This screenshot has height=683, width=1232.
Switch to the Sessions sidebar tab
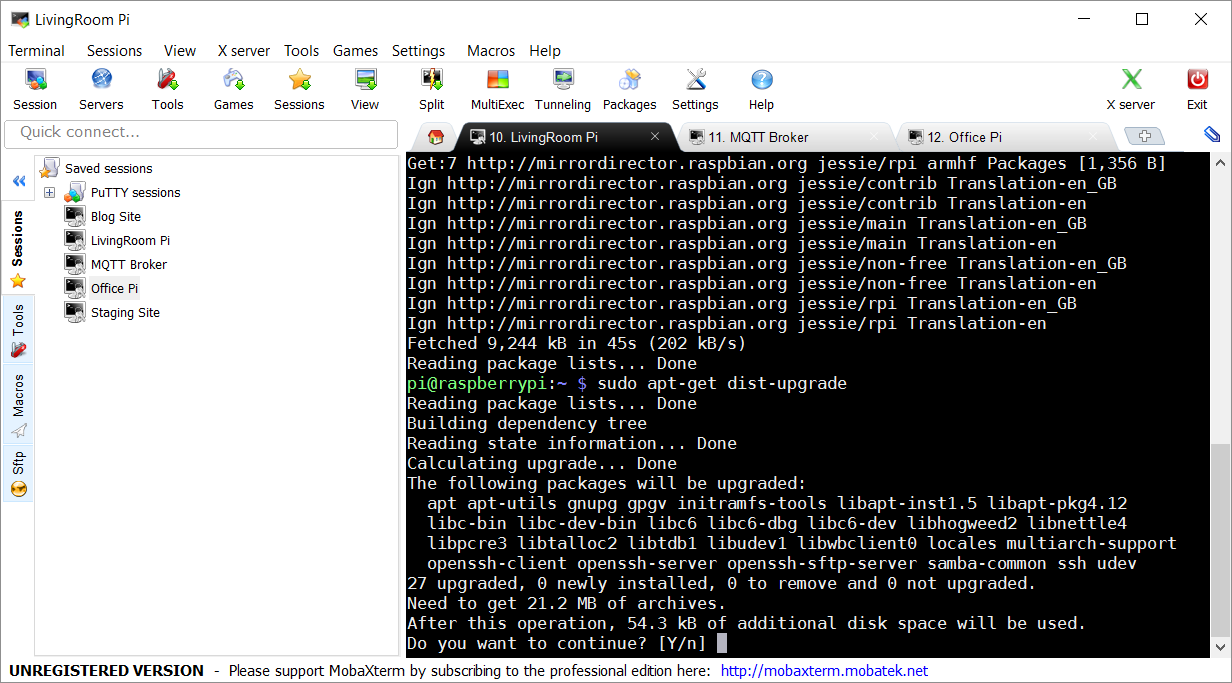pos(18,248)
